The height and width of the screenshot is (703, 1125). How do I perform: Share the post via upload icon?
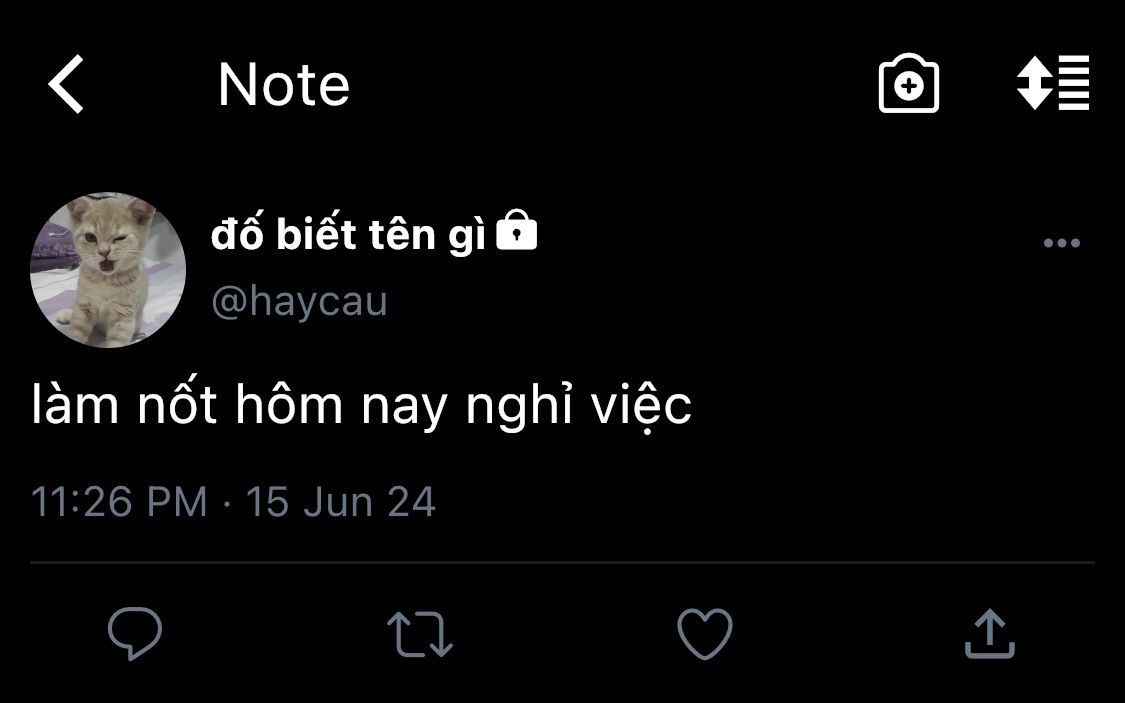990,634
